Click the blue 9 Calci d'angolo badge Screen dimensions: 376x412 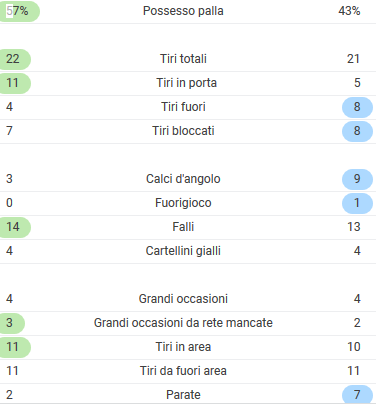click(357, 179)
